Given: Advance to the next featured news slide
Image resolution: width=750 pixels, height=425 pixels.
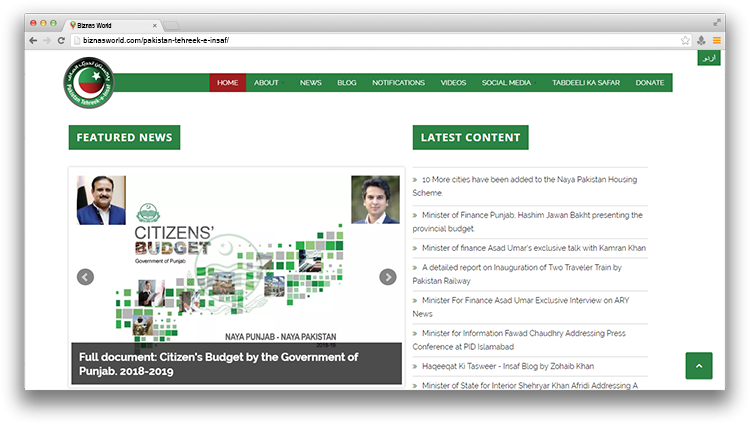Looking at the screenshot, I should (388, 277).
